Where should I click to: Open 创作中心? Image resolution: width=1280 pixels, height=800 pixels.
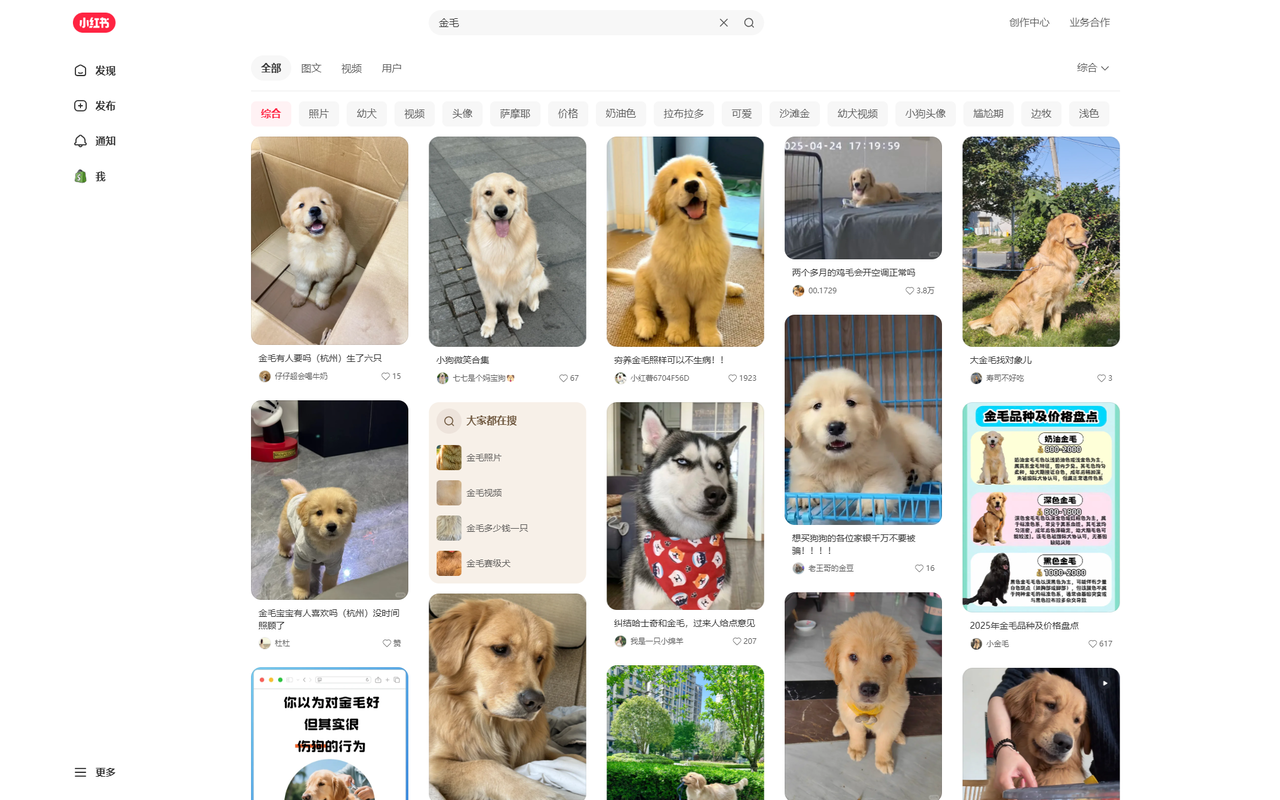tap(1029, 22)
